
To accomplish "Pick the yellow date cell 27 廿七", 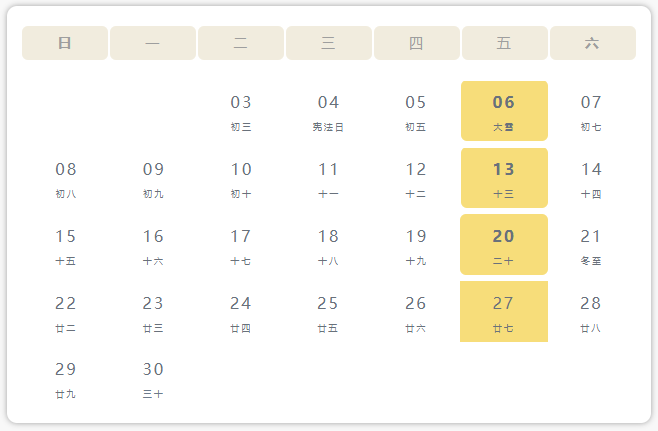I will [504, 311].
